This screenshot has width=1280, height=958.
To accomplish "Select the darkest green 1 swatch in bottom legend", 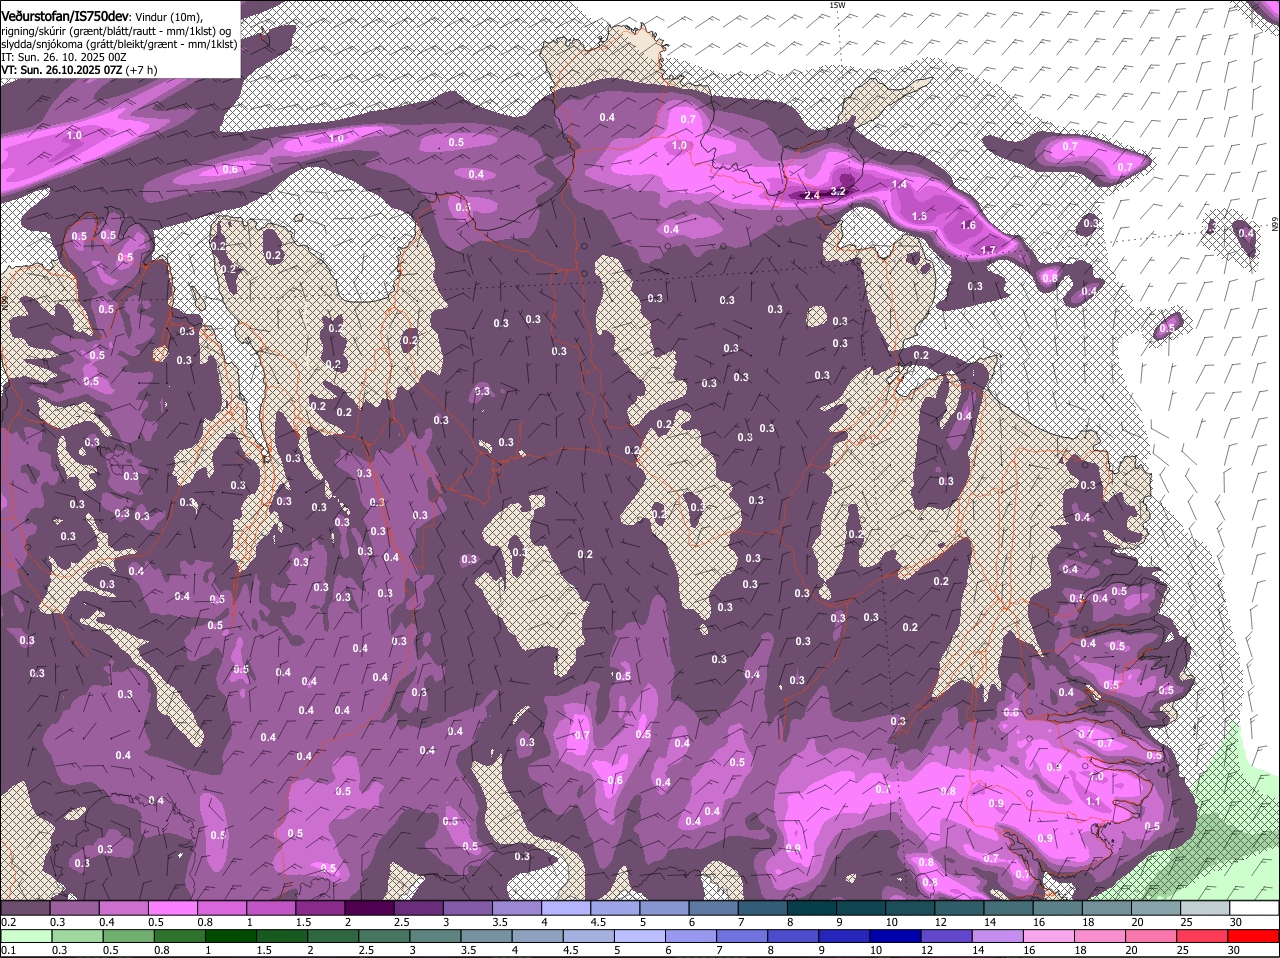I will tap(231, 937).
